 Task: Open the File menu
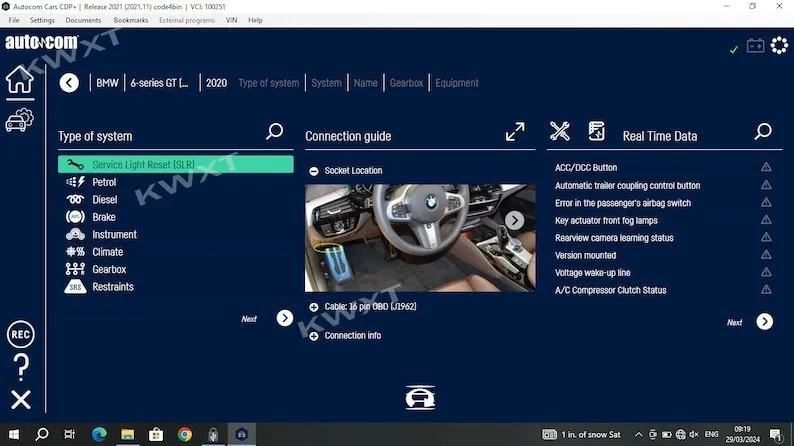coord(14,20)
